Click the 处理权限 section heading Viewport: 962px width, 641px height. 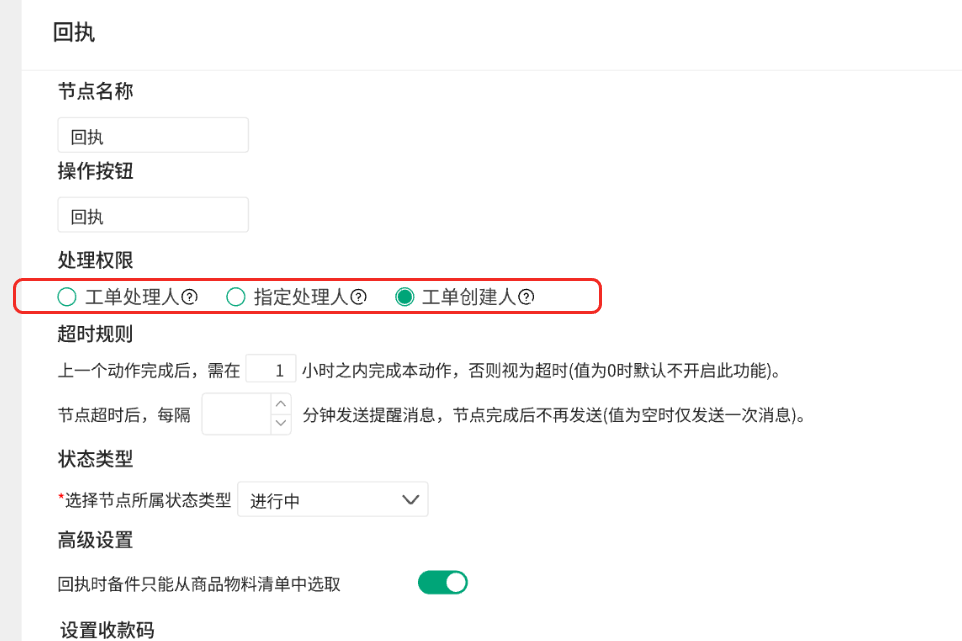coord(95,260)
